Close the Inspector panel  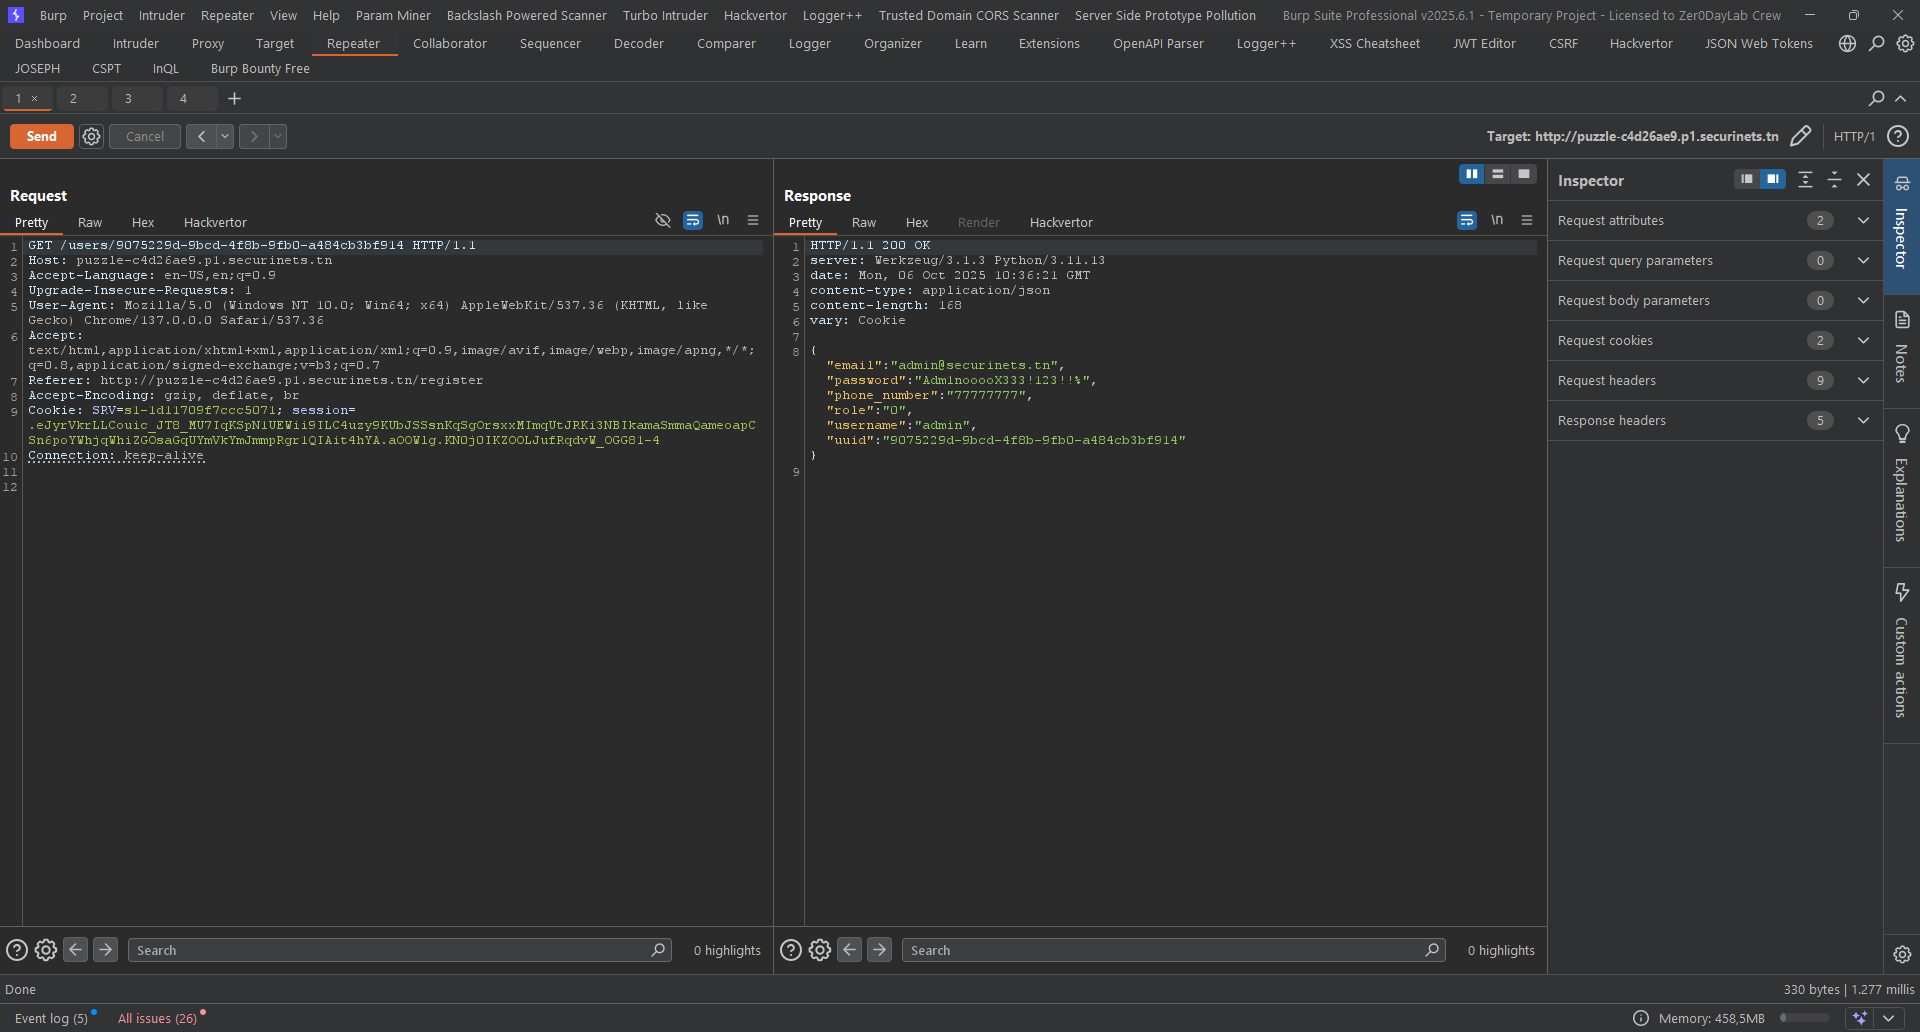coord(1863,180)
